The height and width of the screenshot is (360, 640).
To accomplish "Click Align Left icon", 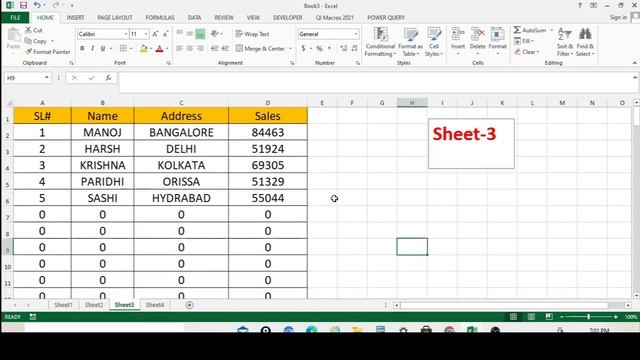I will [x=180, y=49].
